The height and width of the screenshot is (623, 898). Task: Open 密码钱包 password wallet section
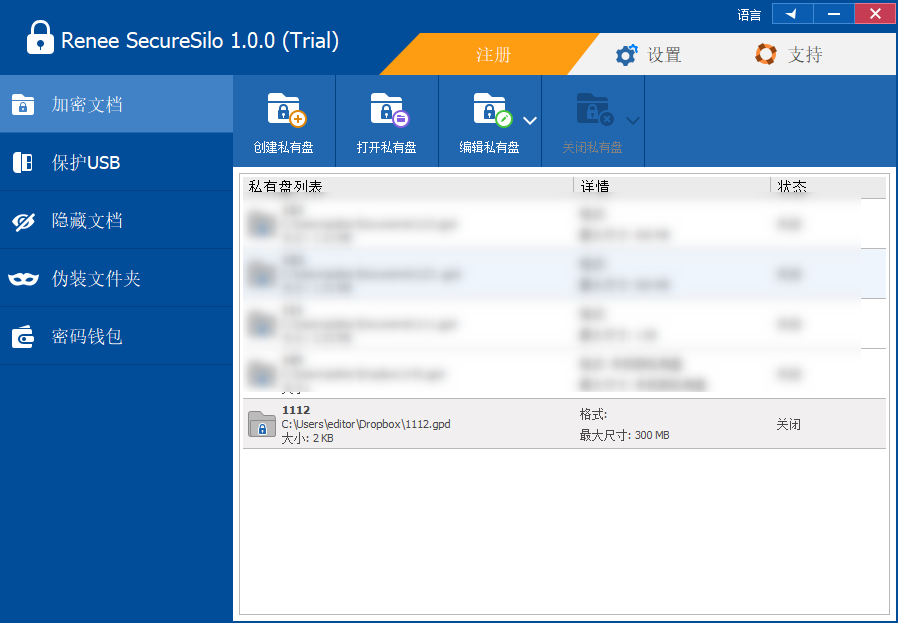pos(116,336)
